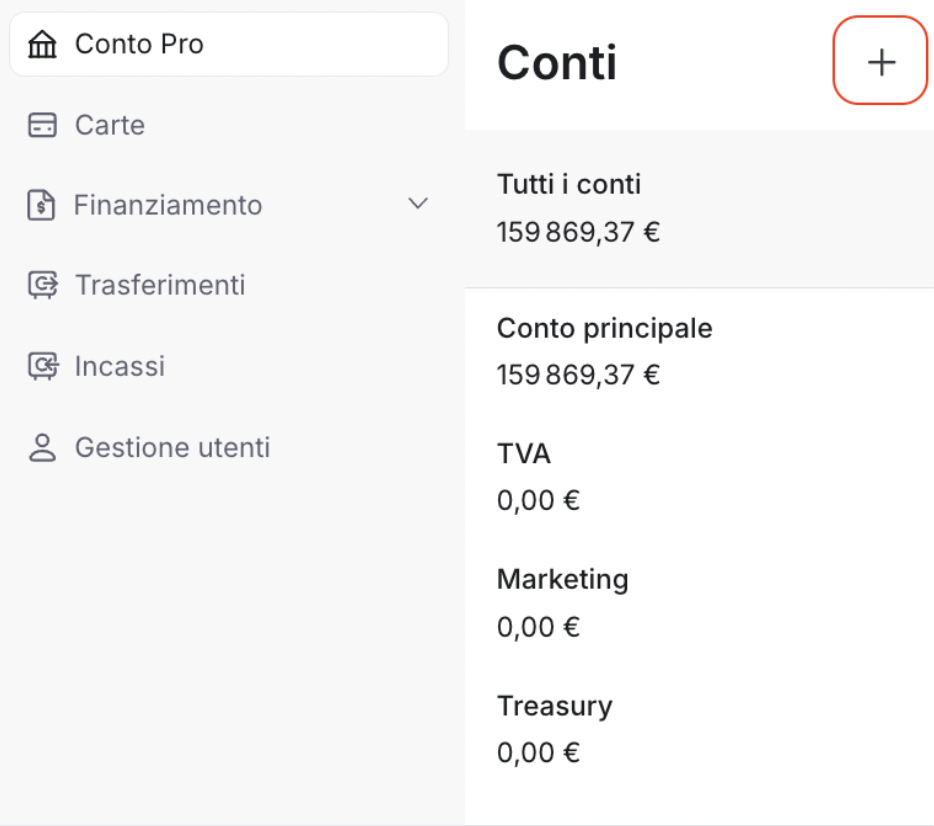
Task: Select the TVA account
Action: point(699,477)
